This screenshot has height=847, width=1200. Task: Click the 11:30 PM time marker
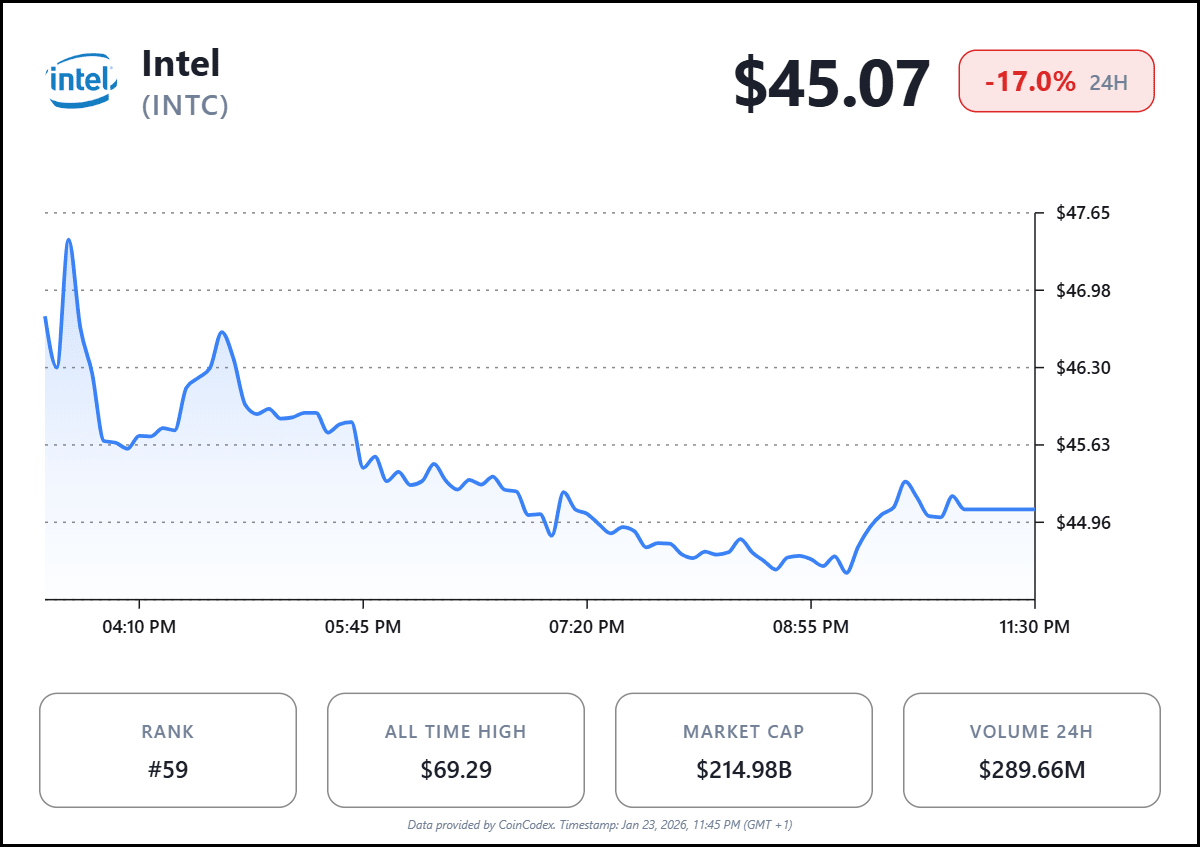click(x=1034, y=627)
